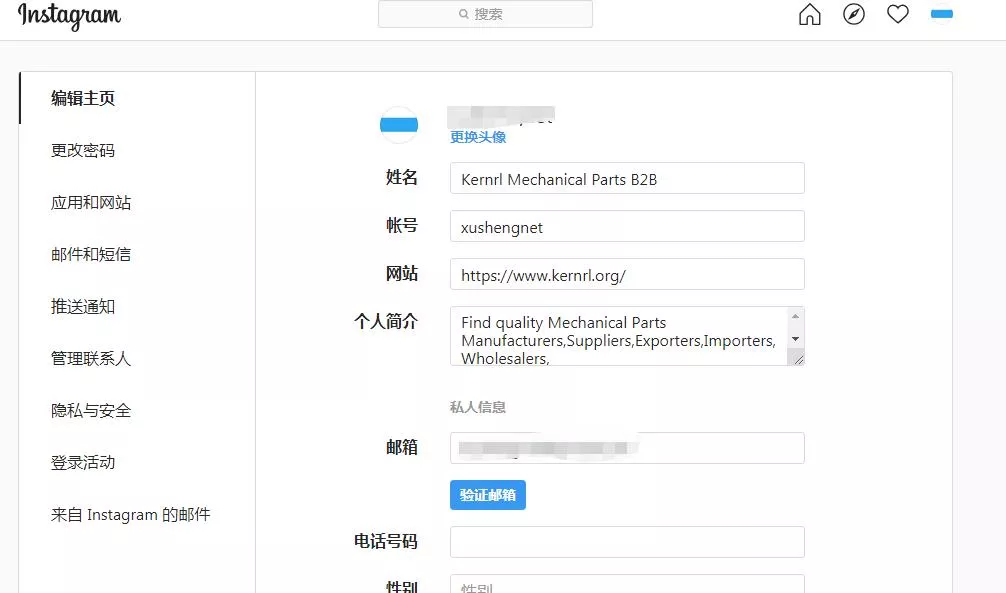
Task: Open the profile avatar in top bar
Action: tap(941, 14)
